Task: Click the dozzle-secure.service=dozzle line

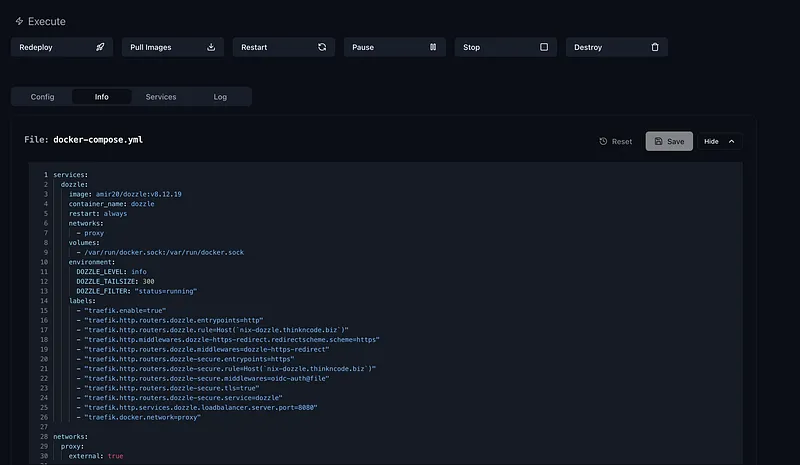Action: pyautogui.click(x=179, y=398)
